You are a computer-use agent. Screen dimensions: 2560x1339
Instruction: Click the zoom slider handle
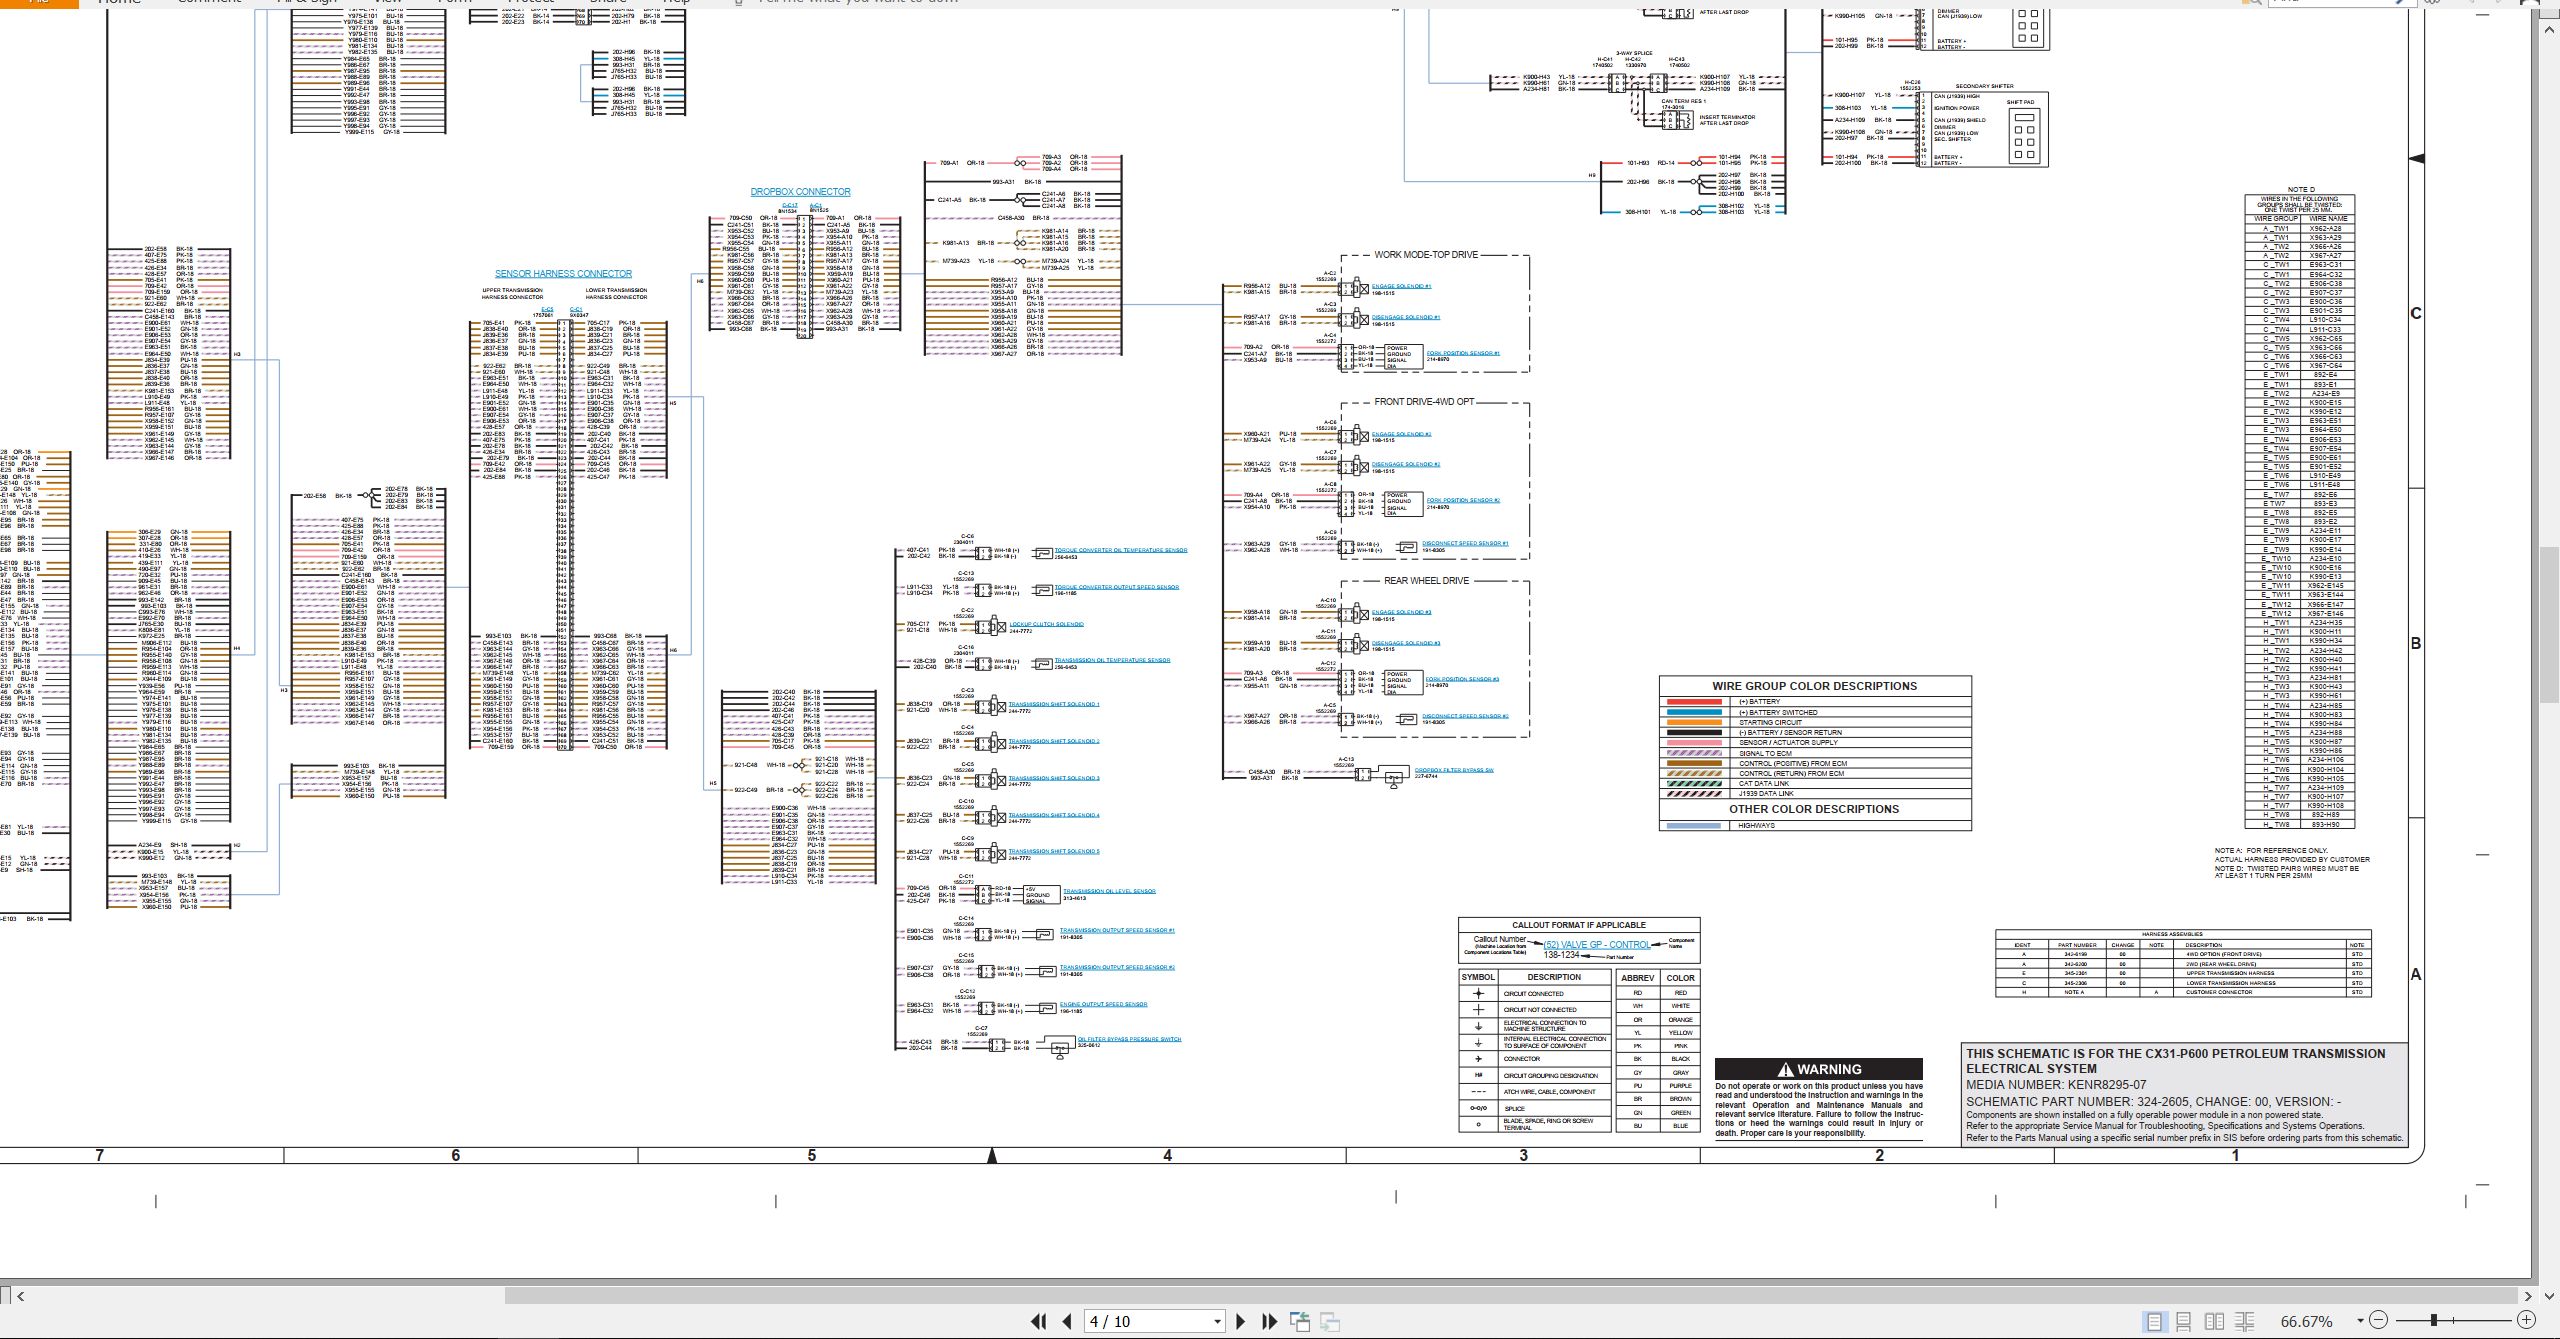click(x=2434, y=1320)
